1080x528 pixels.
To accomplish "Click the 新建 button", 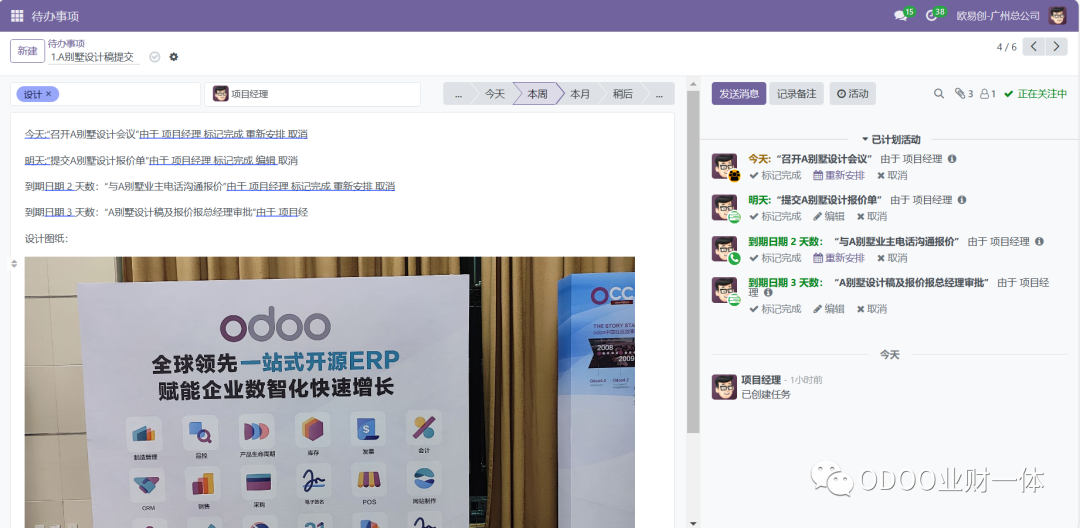I will point(28,51).
